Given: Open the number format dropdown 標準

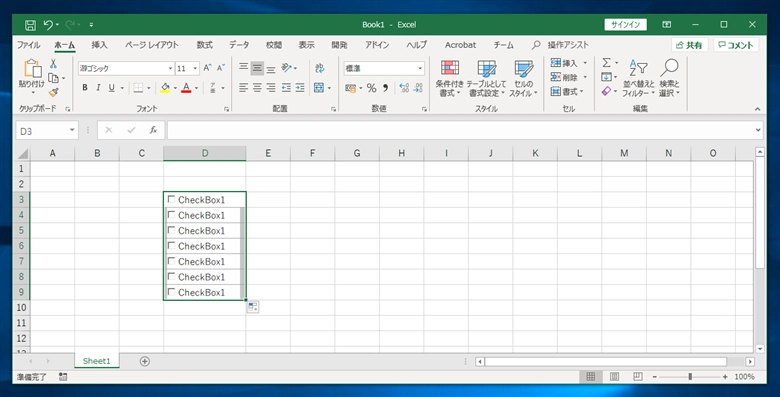Looking at the screenshot, I should tap(420, 69).
